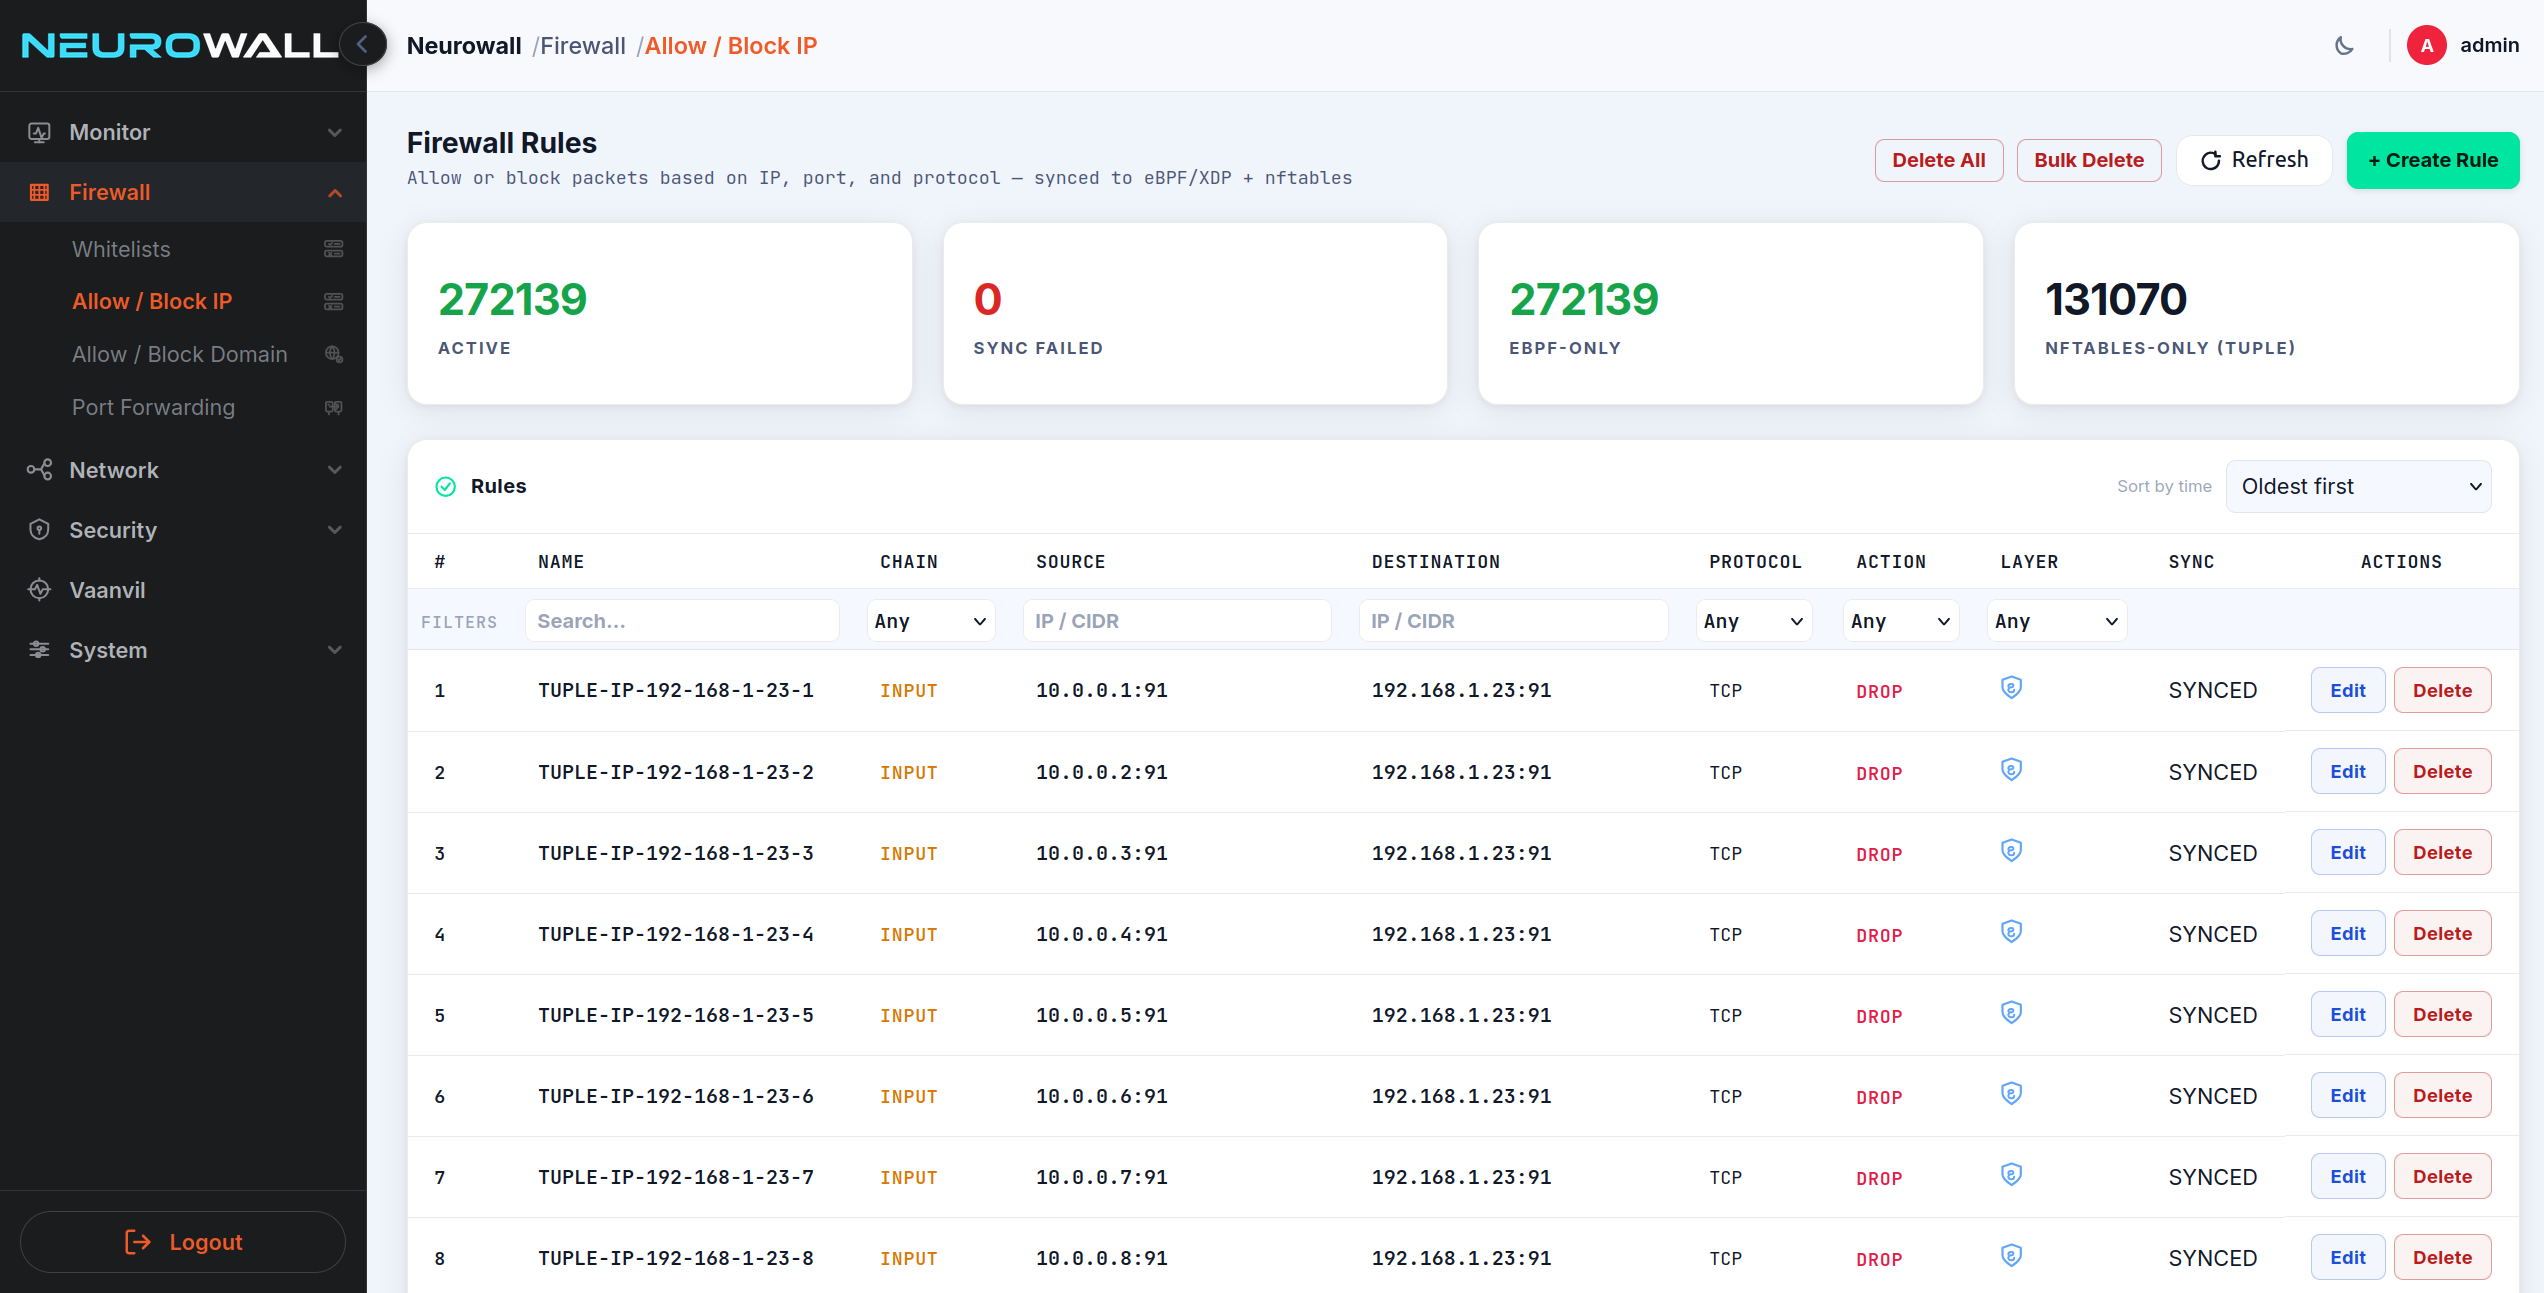2544x1293 pixels.
Task: Click layer shield icon for rule 6
Action: 2011,1093
